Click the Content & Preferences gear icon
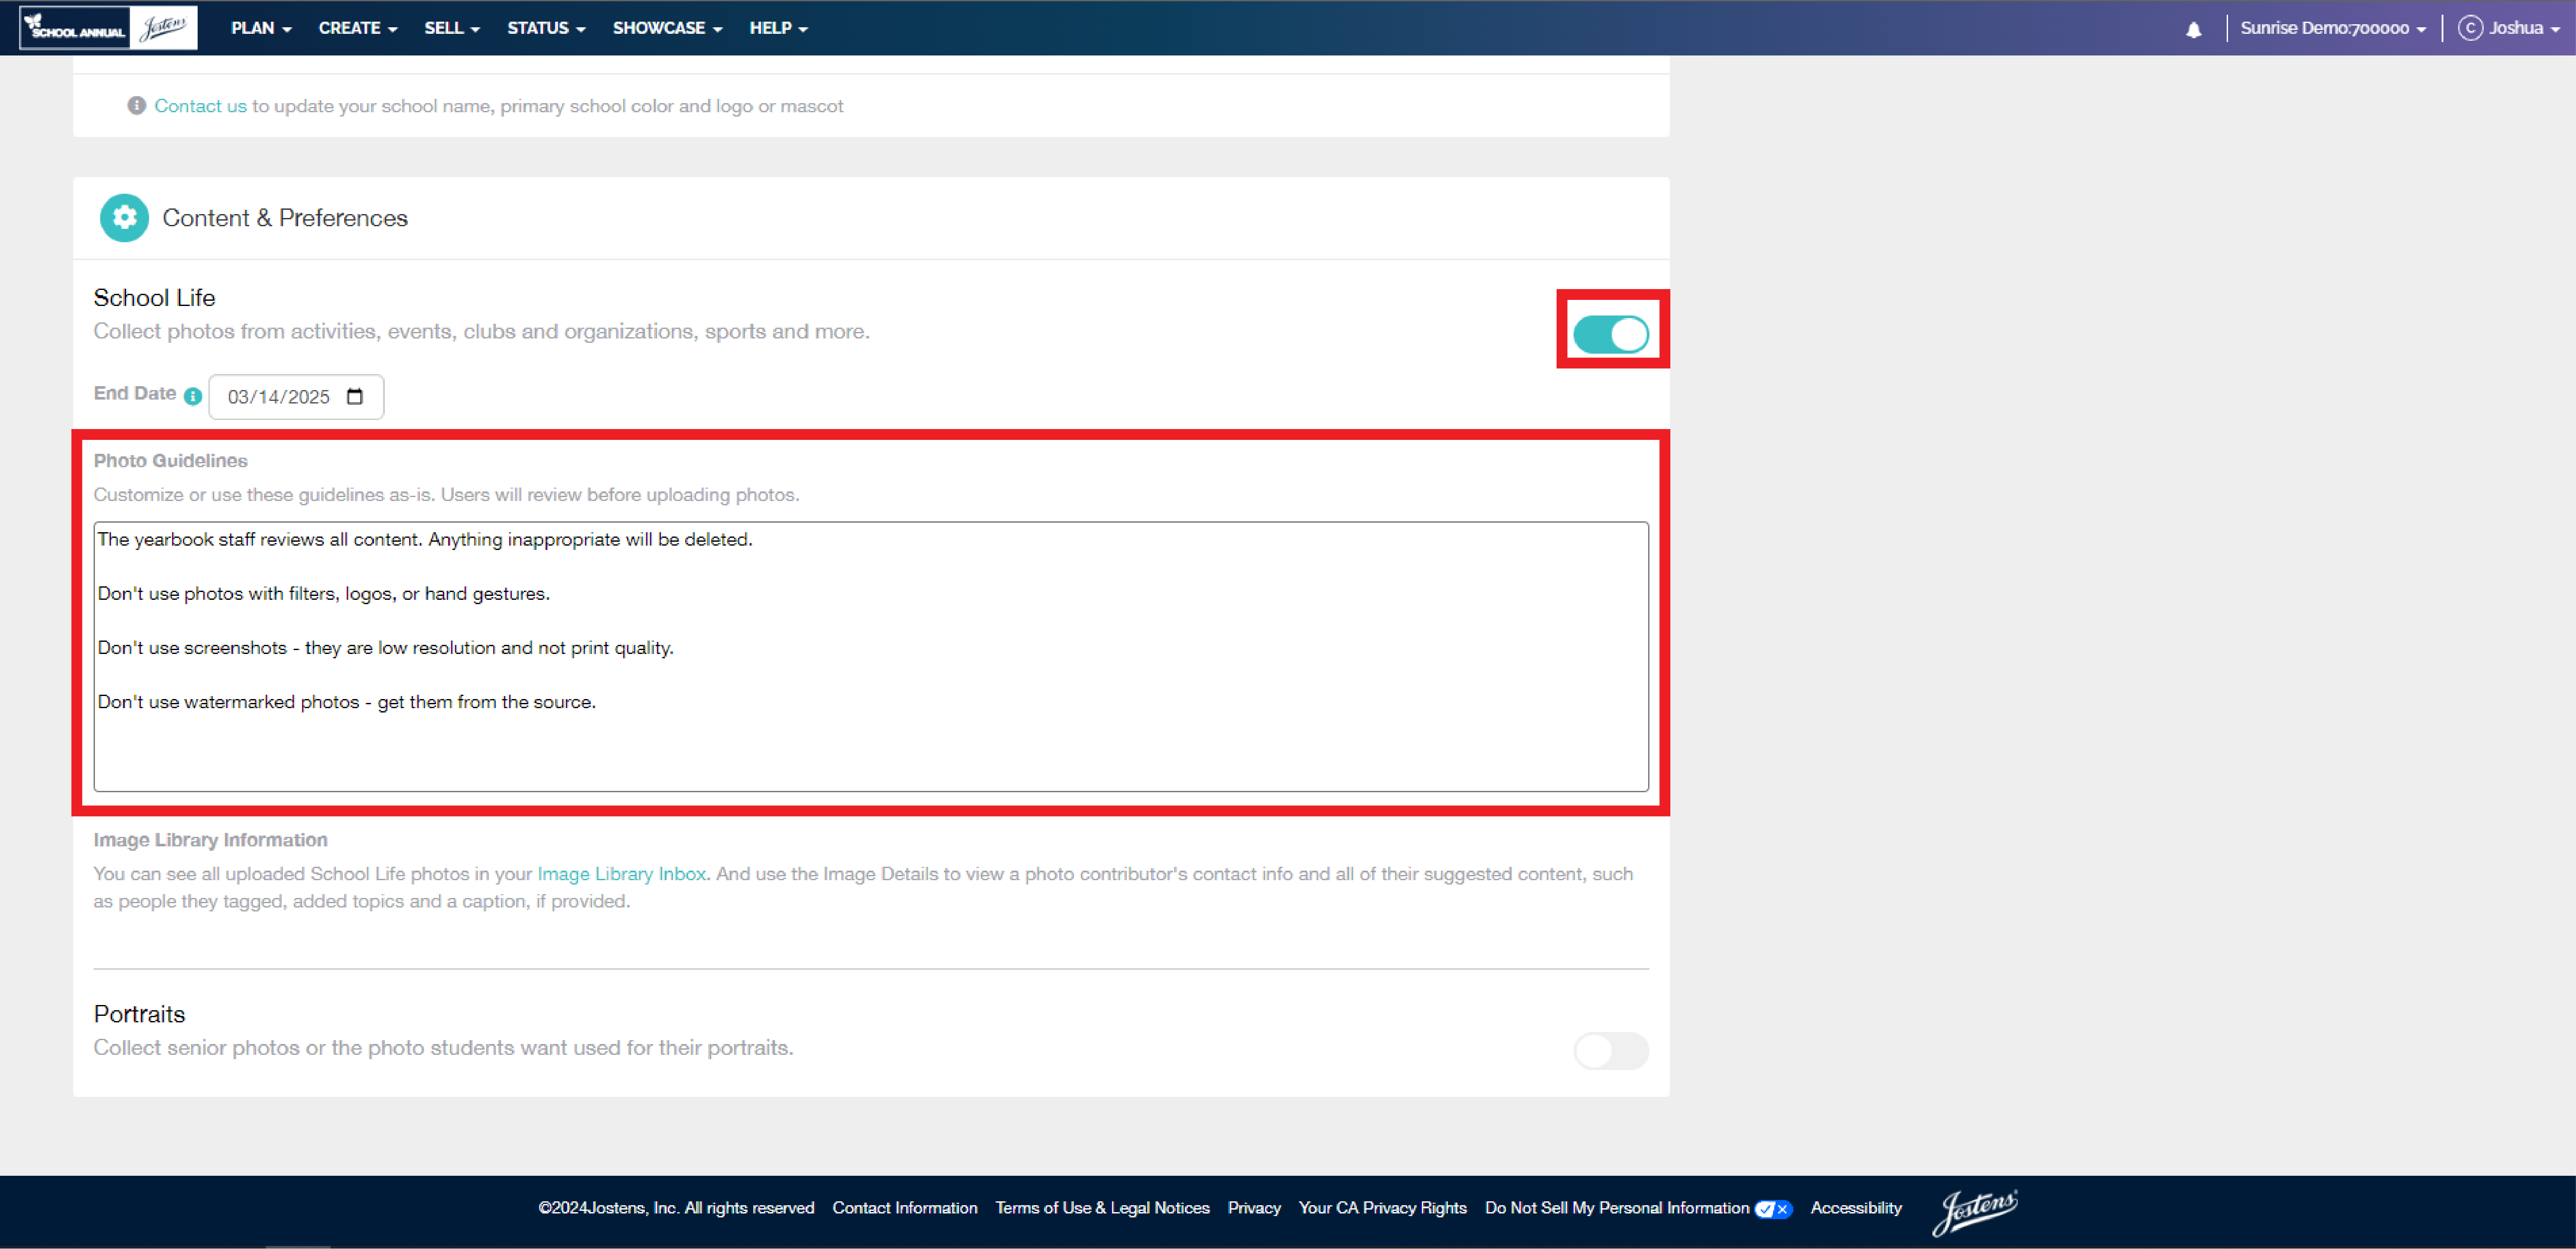Image resolution: width=2576 pixels, height=1249 pixels. [124, 218]
